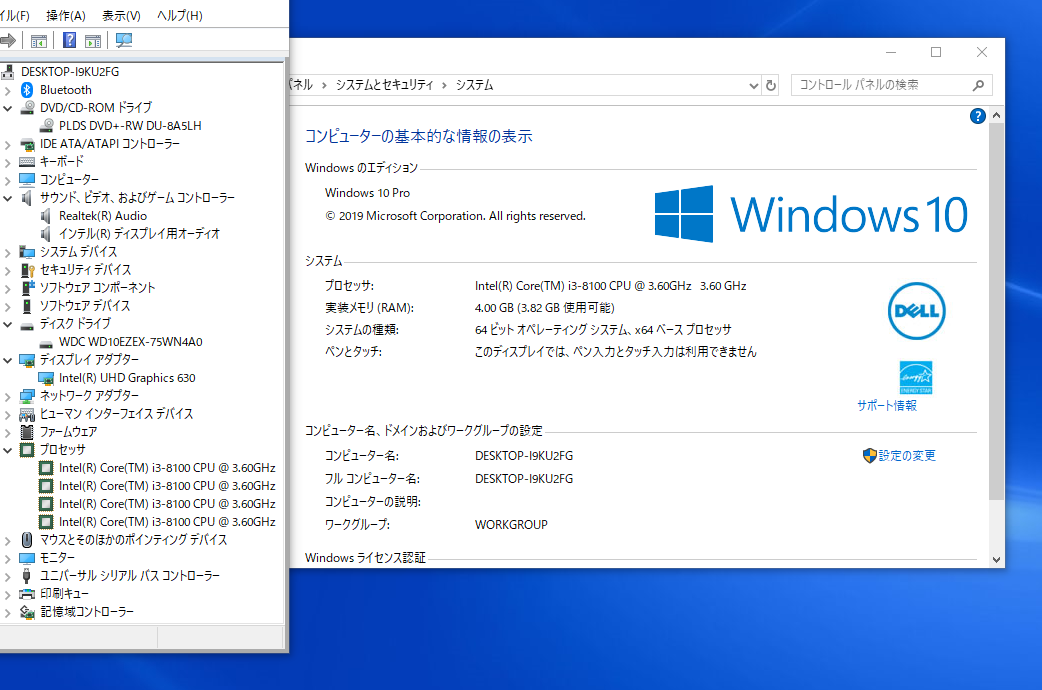Click the search magnifier icon in Control Panel
This screenshot has height=690, width=1042.
coord(978,85)
